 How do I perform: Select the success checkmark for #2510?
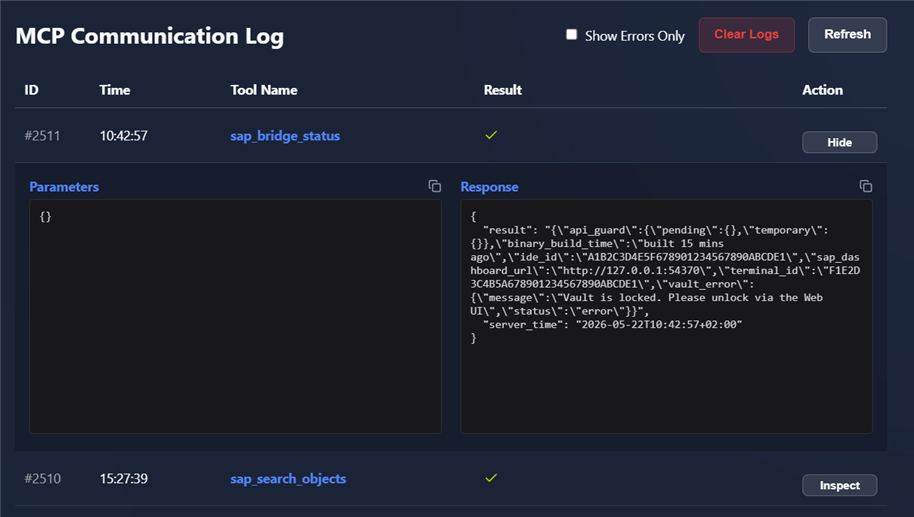click(x=491, y=478)
